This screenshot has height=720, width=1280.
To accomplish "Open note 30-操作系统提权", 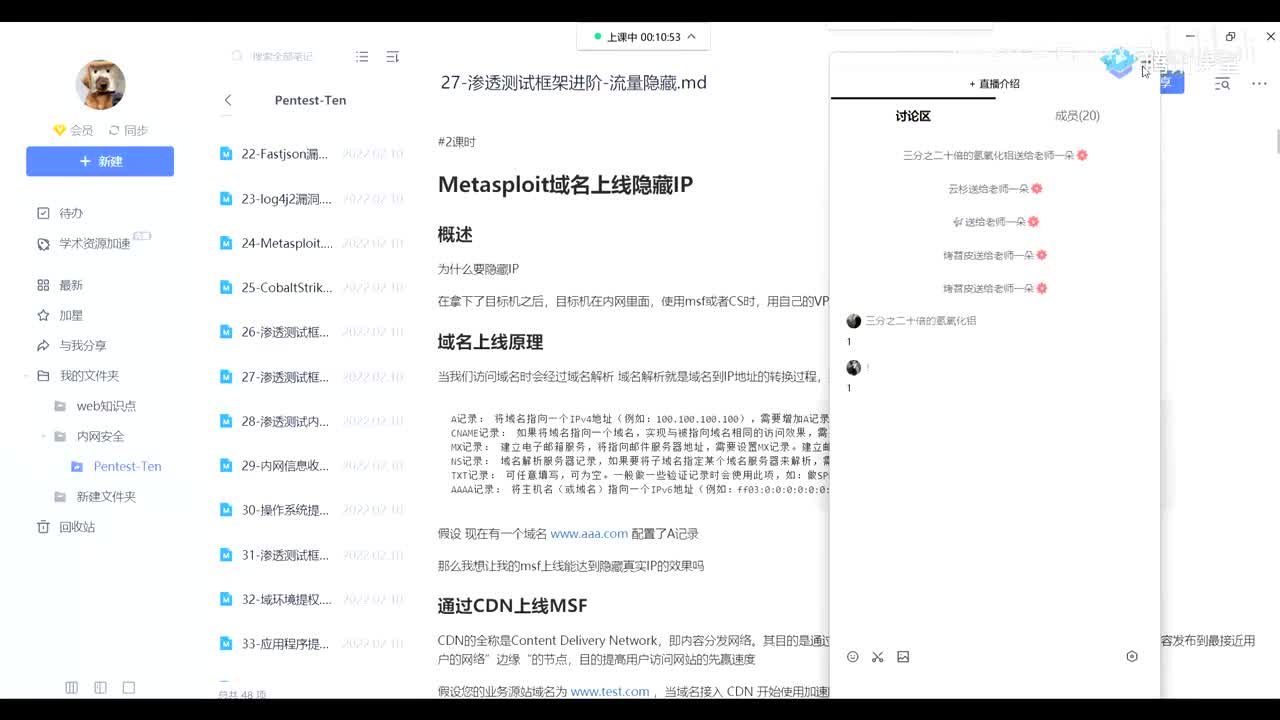I will 310,510.
